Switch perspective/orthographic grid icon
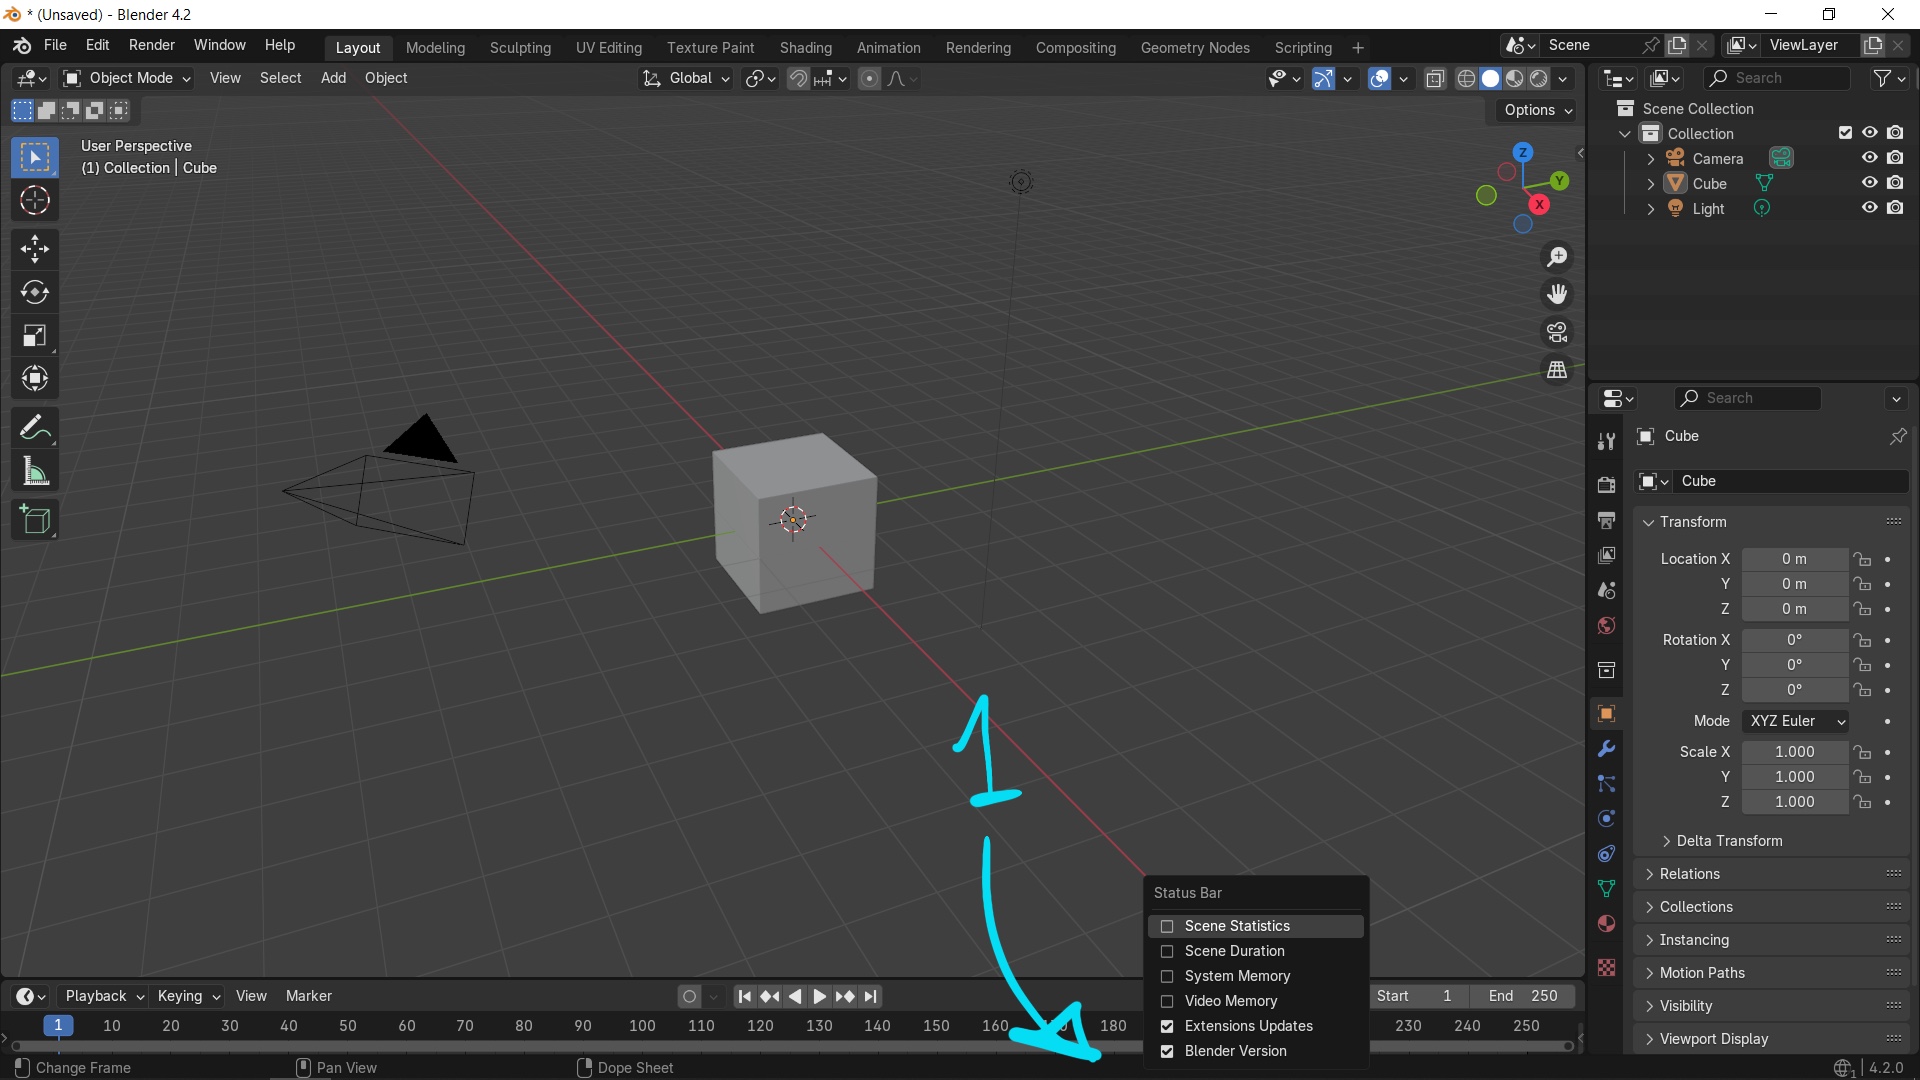This screenshot has width=1920, height=1080. point(1557,370)
